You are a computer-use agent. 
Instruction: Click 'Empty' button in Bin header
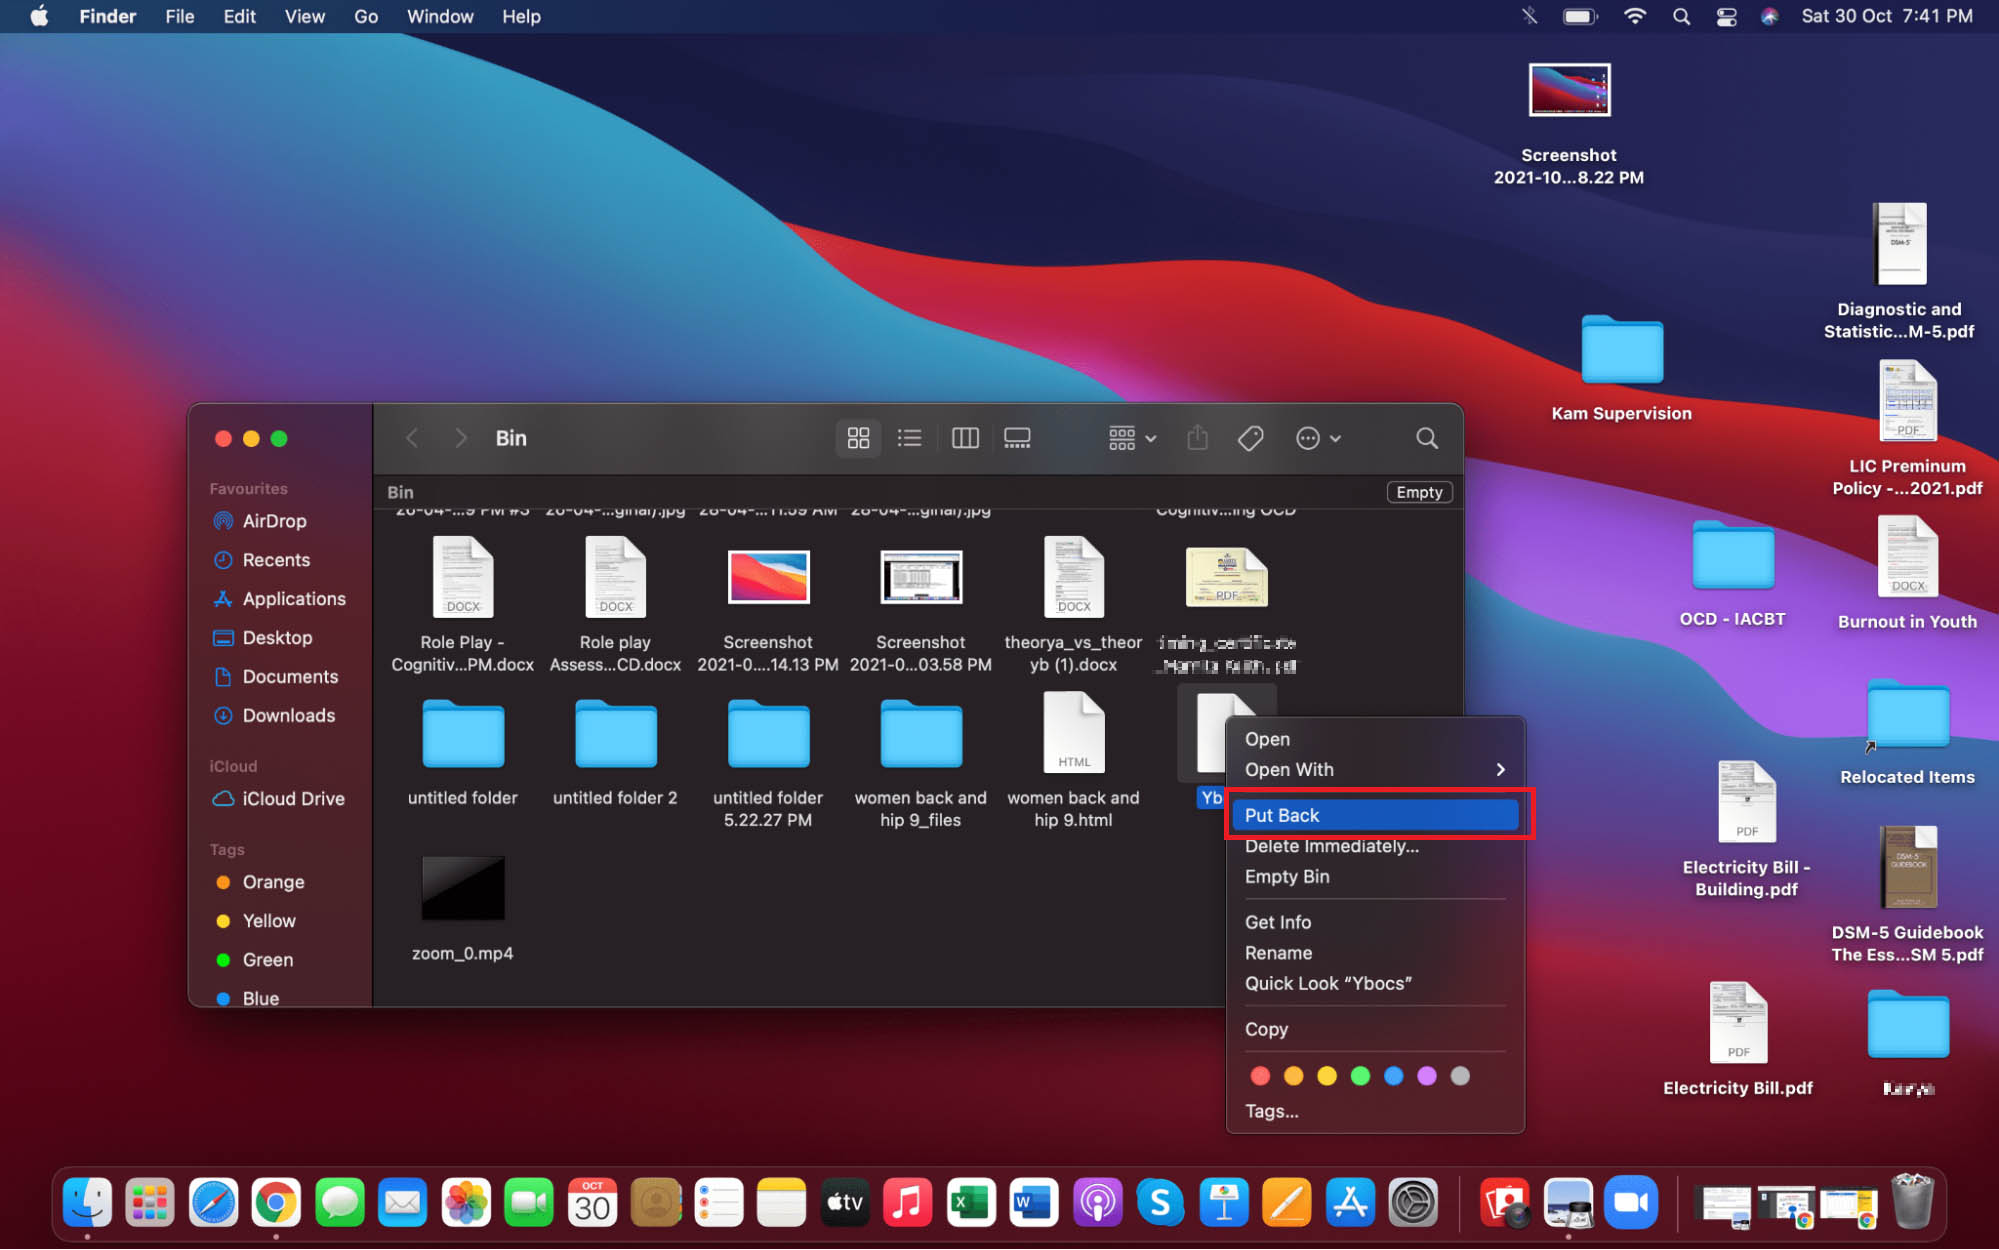[x=1416, y=493]
